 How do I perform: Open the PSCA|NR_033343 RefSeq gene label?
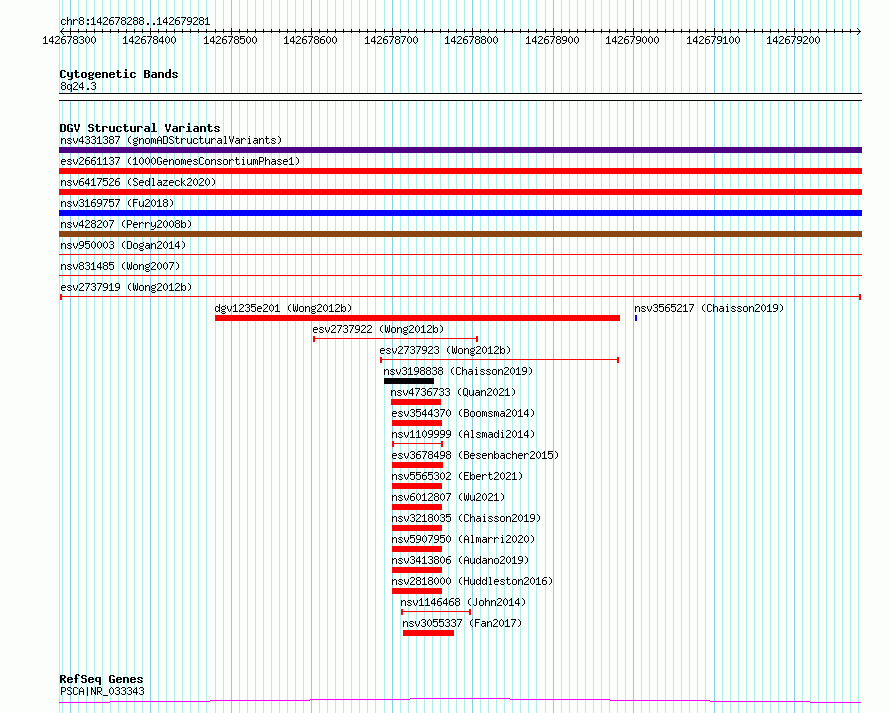(102, 691)
